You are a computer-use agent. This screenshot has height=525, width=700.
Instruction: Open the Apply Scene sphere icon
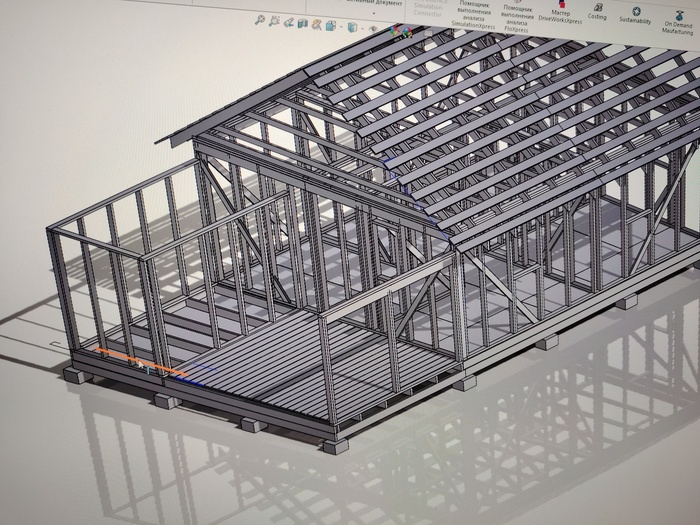coord(407,32)
